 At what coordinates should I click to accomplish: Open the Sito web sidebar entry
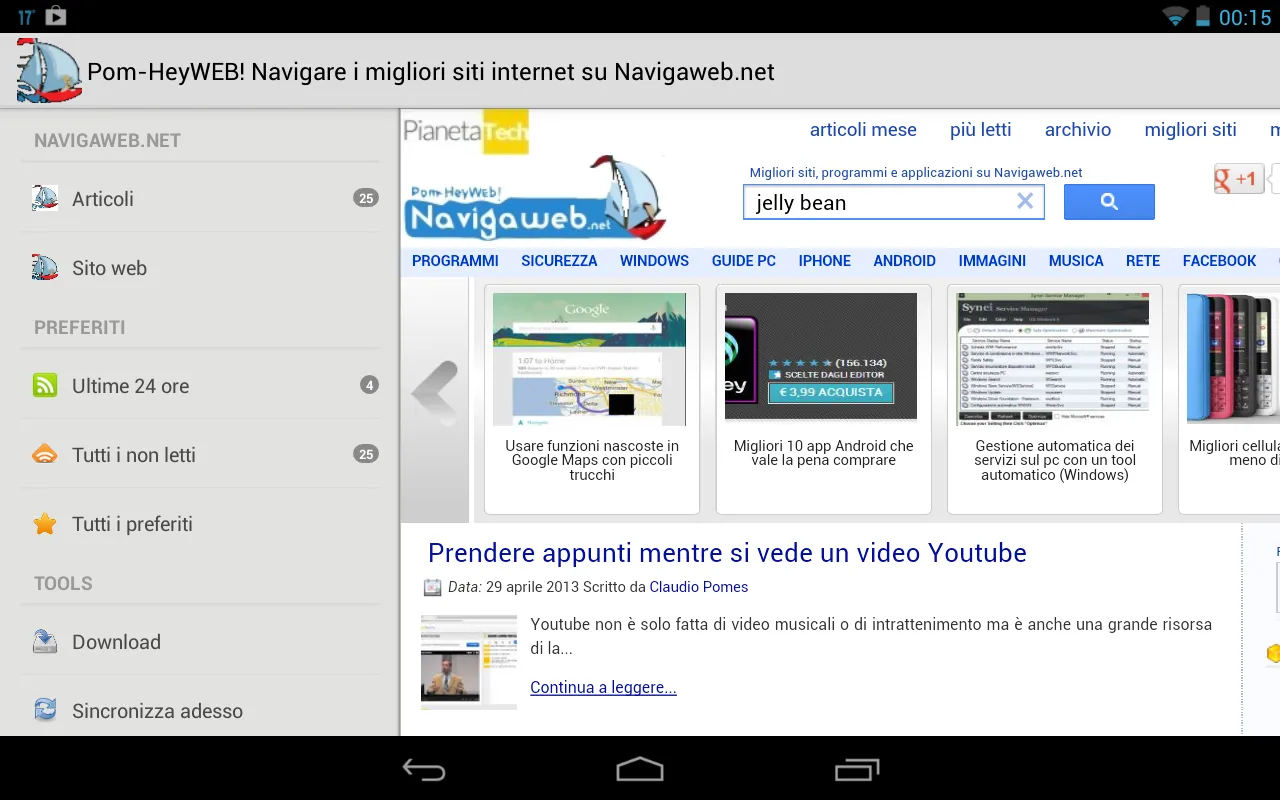[200, 268]
